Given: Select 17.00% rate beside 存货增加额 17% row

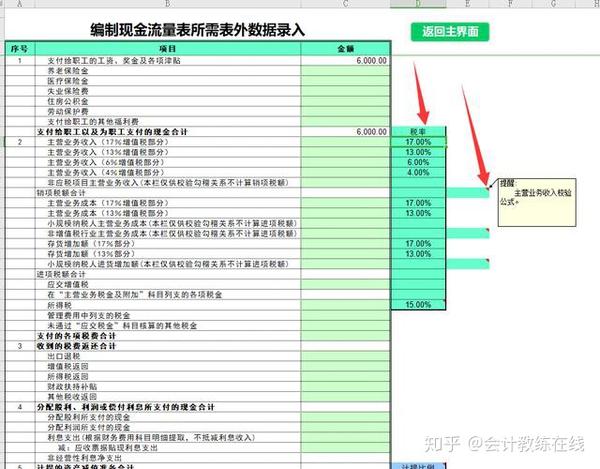Looking at the screenshot, I should (x=418, y=244).
